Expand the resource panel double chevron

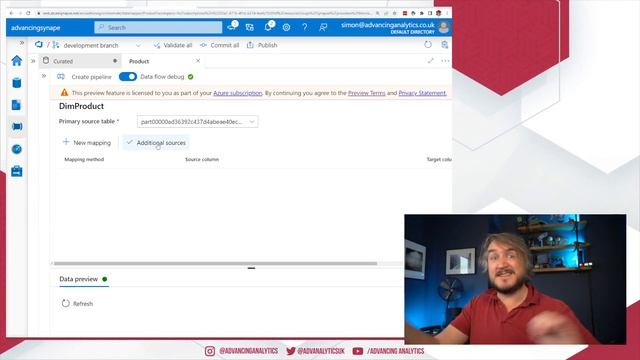tap(33, 61)
